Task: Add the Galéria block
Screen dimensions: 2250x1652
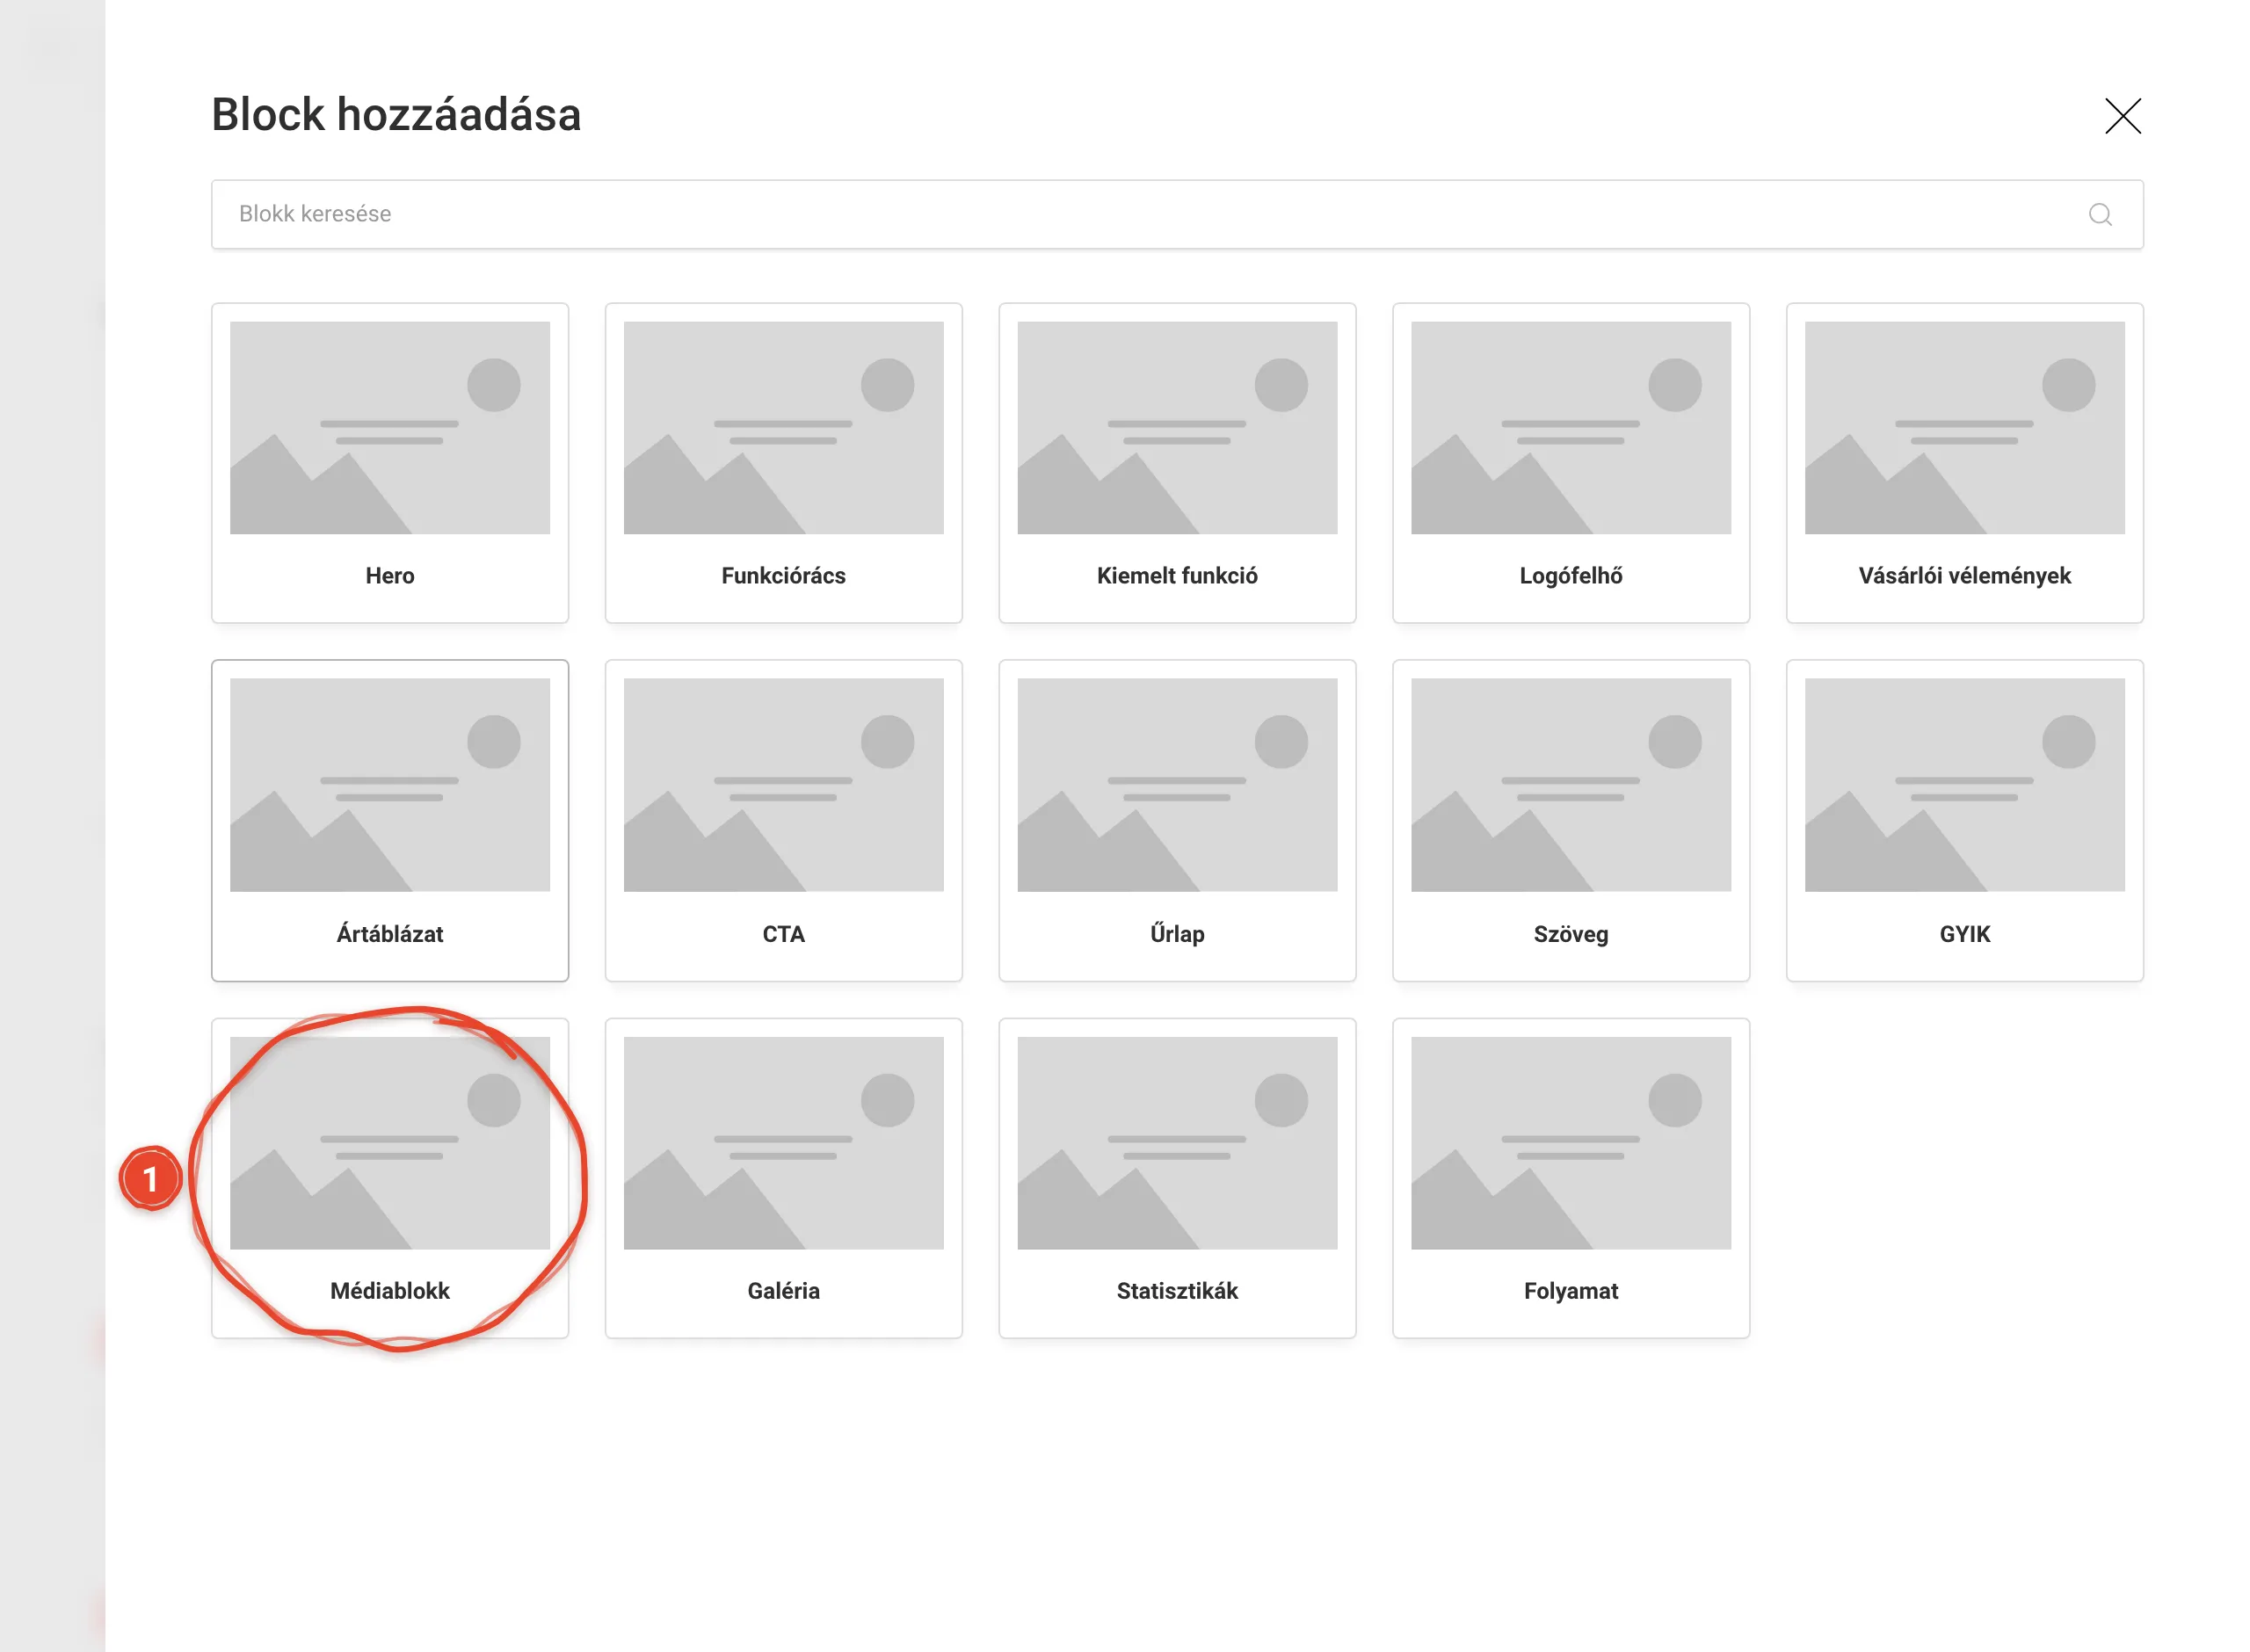Action: click(783, 1178)
